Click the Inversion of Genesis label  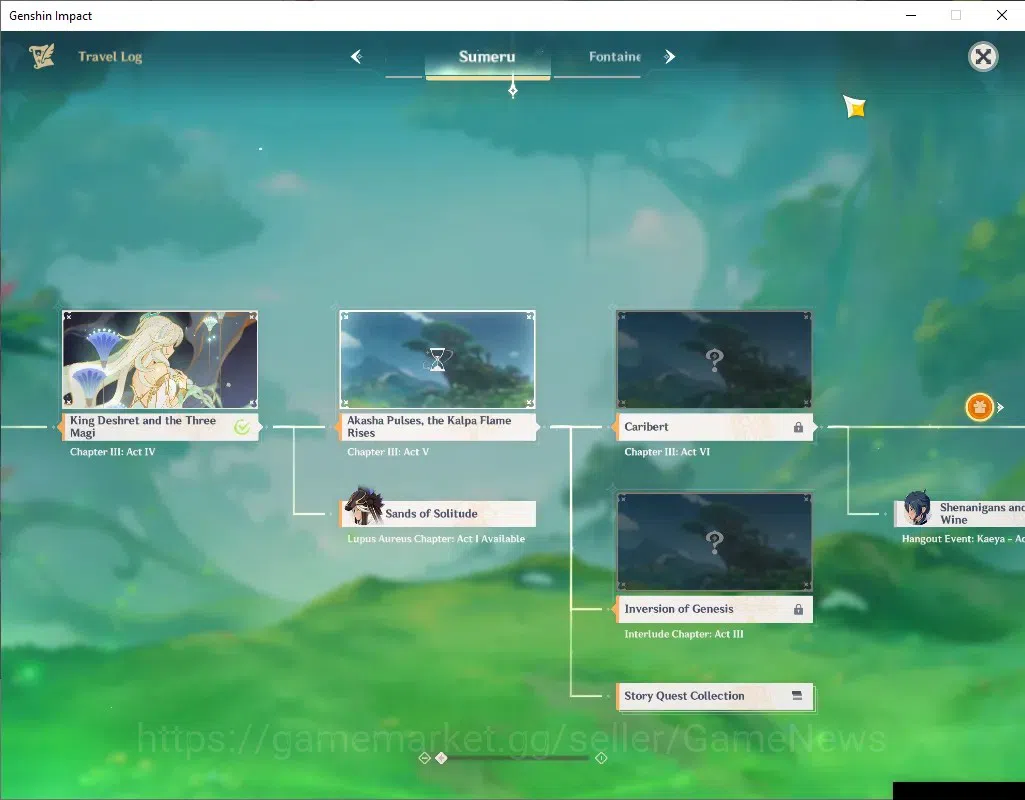tap(714, 609)
